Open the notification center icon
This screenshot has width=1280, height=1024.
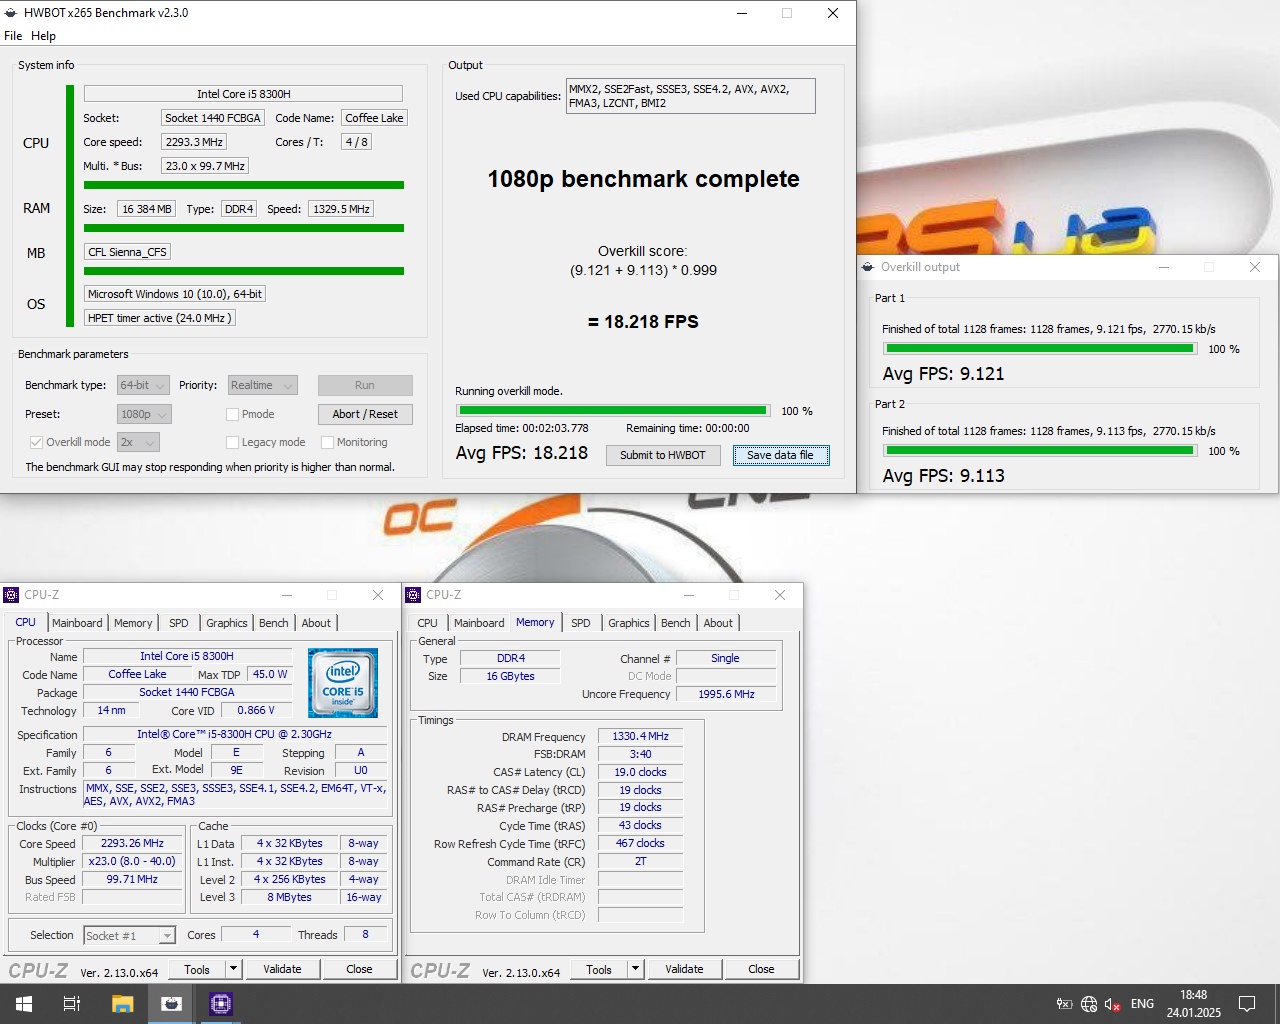tap(1247, 1004)
